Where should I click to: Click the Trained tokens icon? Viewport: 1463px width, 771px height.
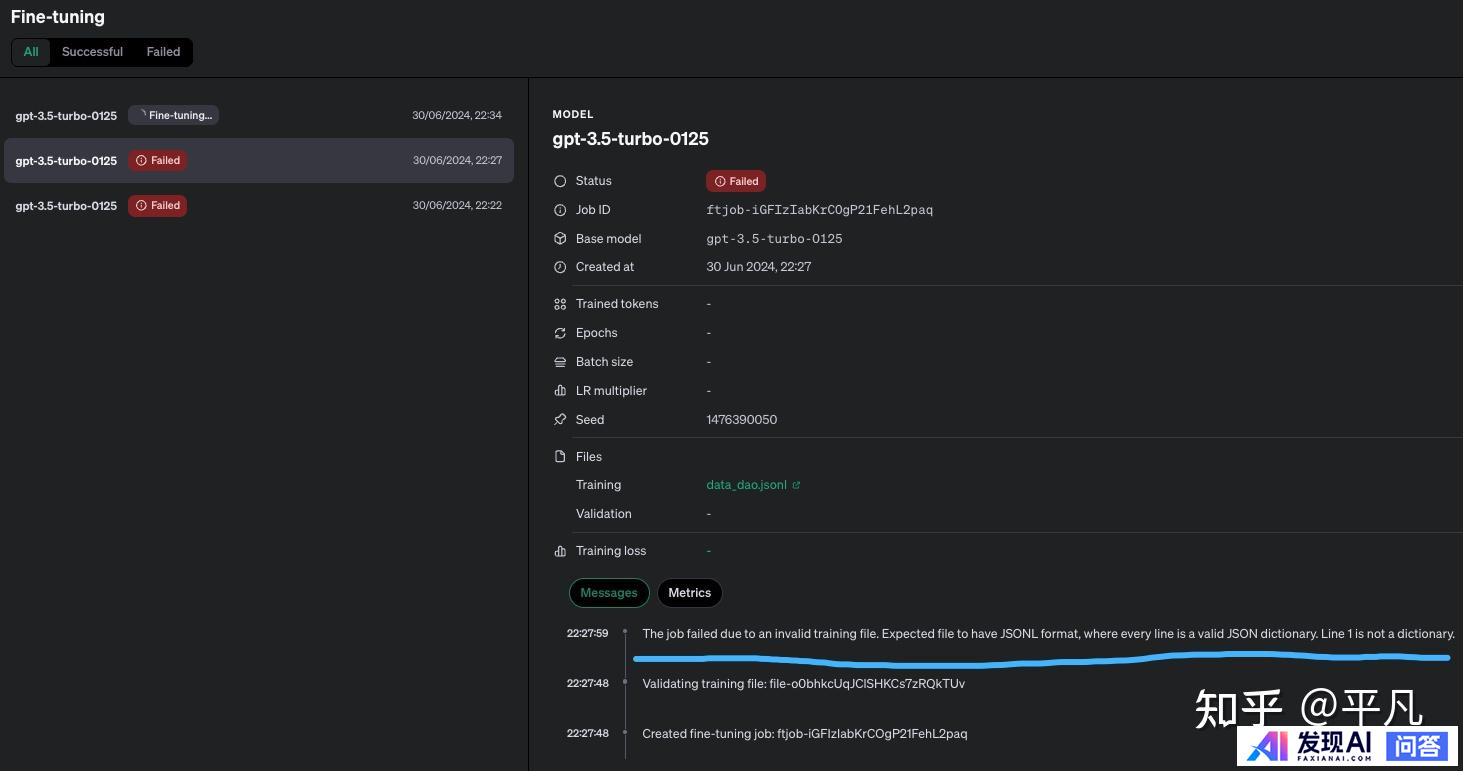(x=560, y=304)
